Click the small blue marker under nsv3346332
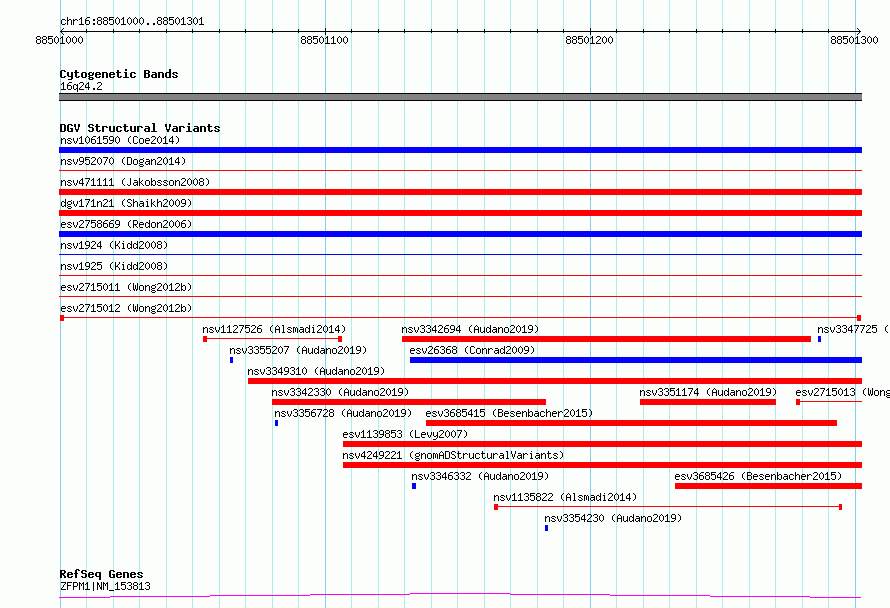 [x=414, y=487]
